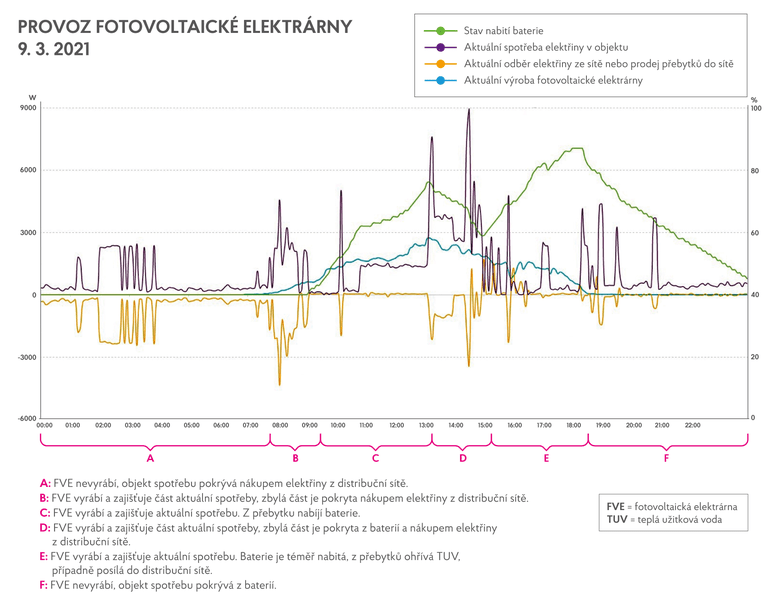Image resolution: width=780 pixels, height=606 pixels.
Task: Select section E label under the time axis
Action: point(546,459)
